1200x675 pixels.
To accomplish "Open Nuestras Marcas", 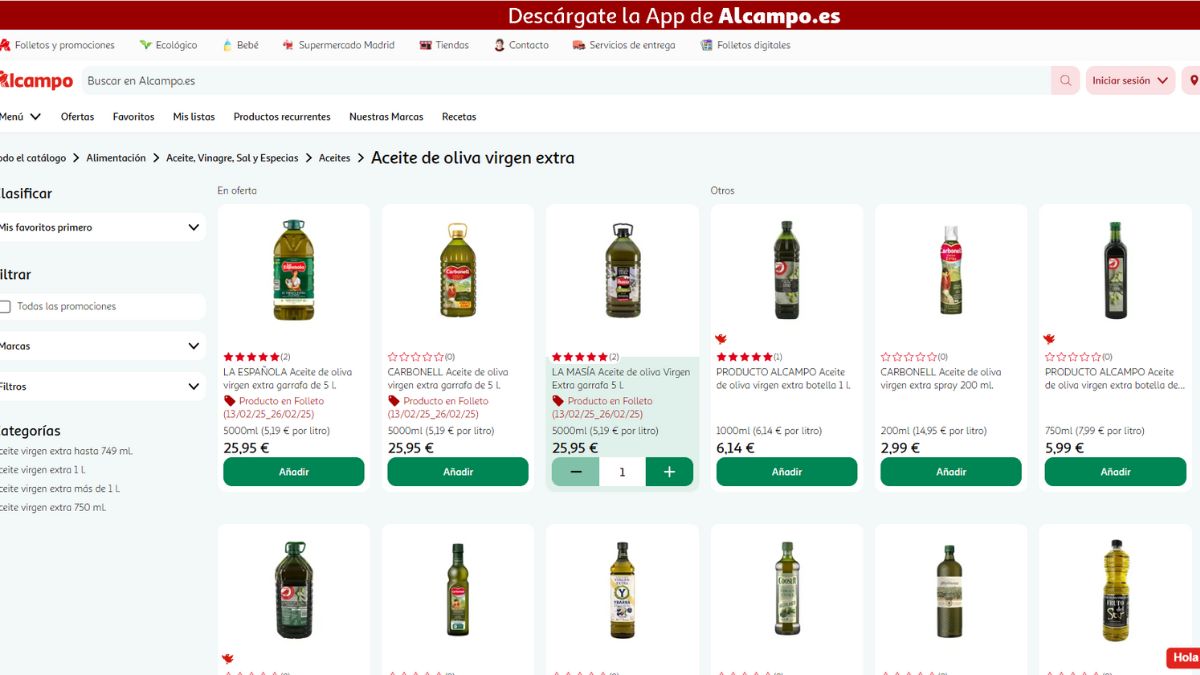I will 386,117.
